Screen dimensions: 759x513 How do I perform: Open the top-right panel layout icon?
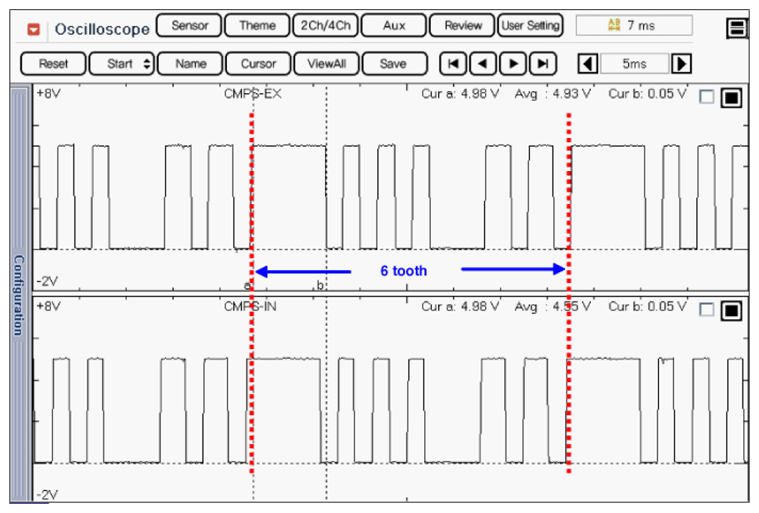click(x=737, y=28)
